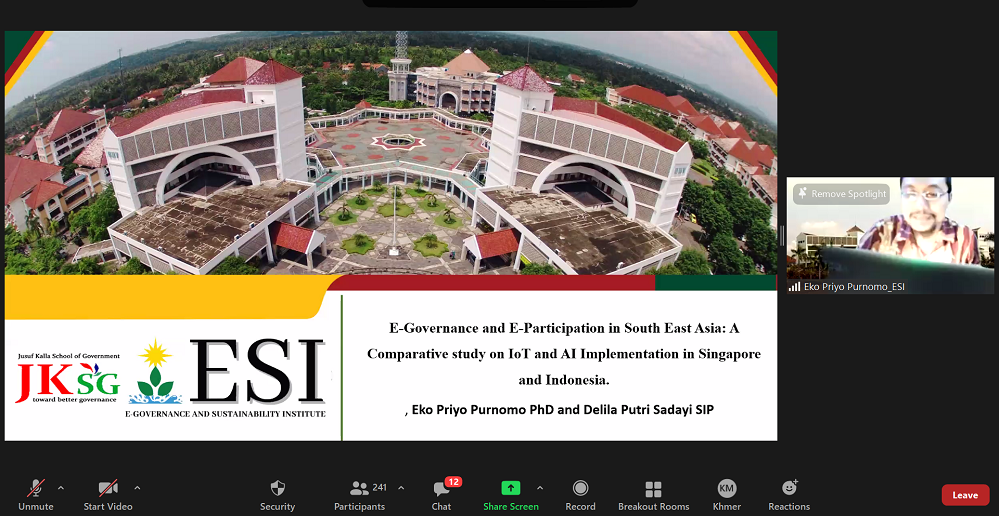The image size is (999, 516).
Task: Click the "E-GOVERNANCE AND SUSTAINABILITY INSTITUTE" caption
Action: tap(226, 413)
